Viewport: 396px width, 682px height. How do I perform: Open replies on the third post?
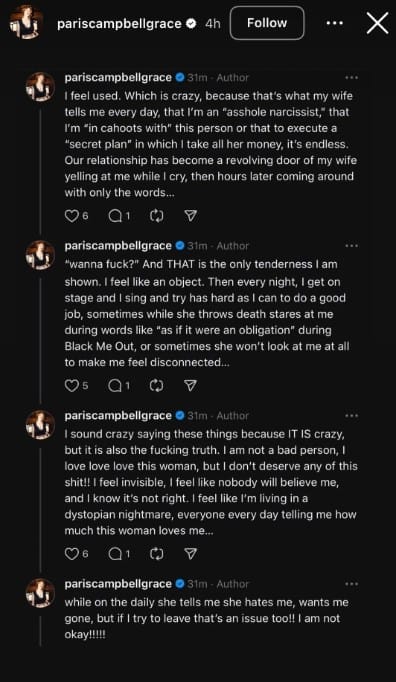tap(115, 554)
